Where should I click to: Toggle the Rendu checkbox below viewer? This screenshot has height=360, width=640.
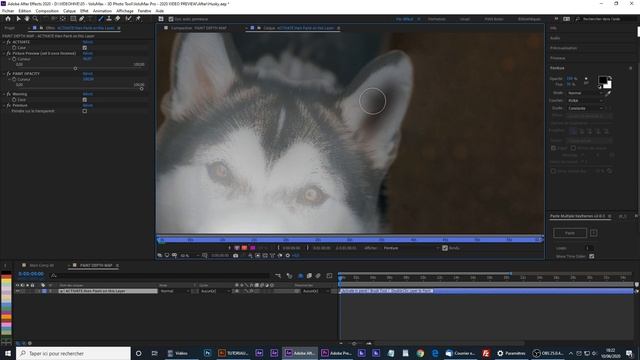click(445, 248)
